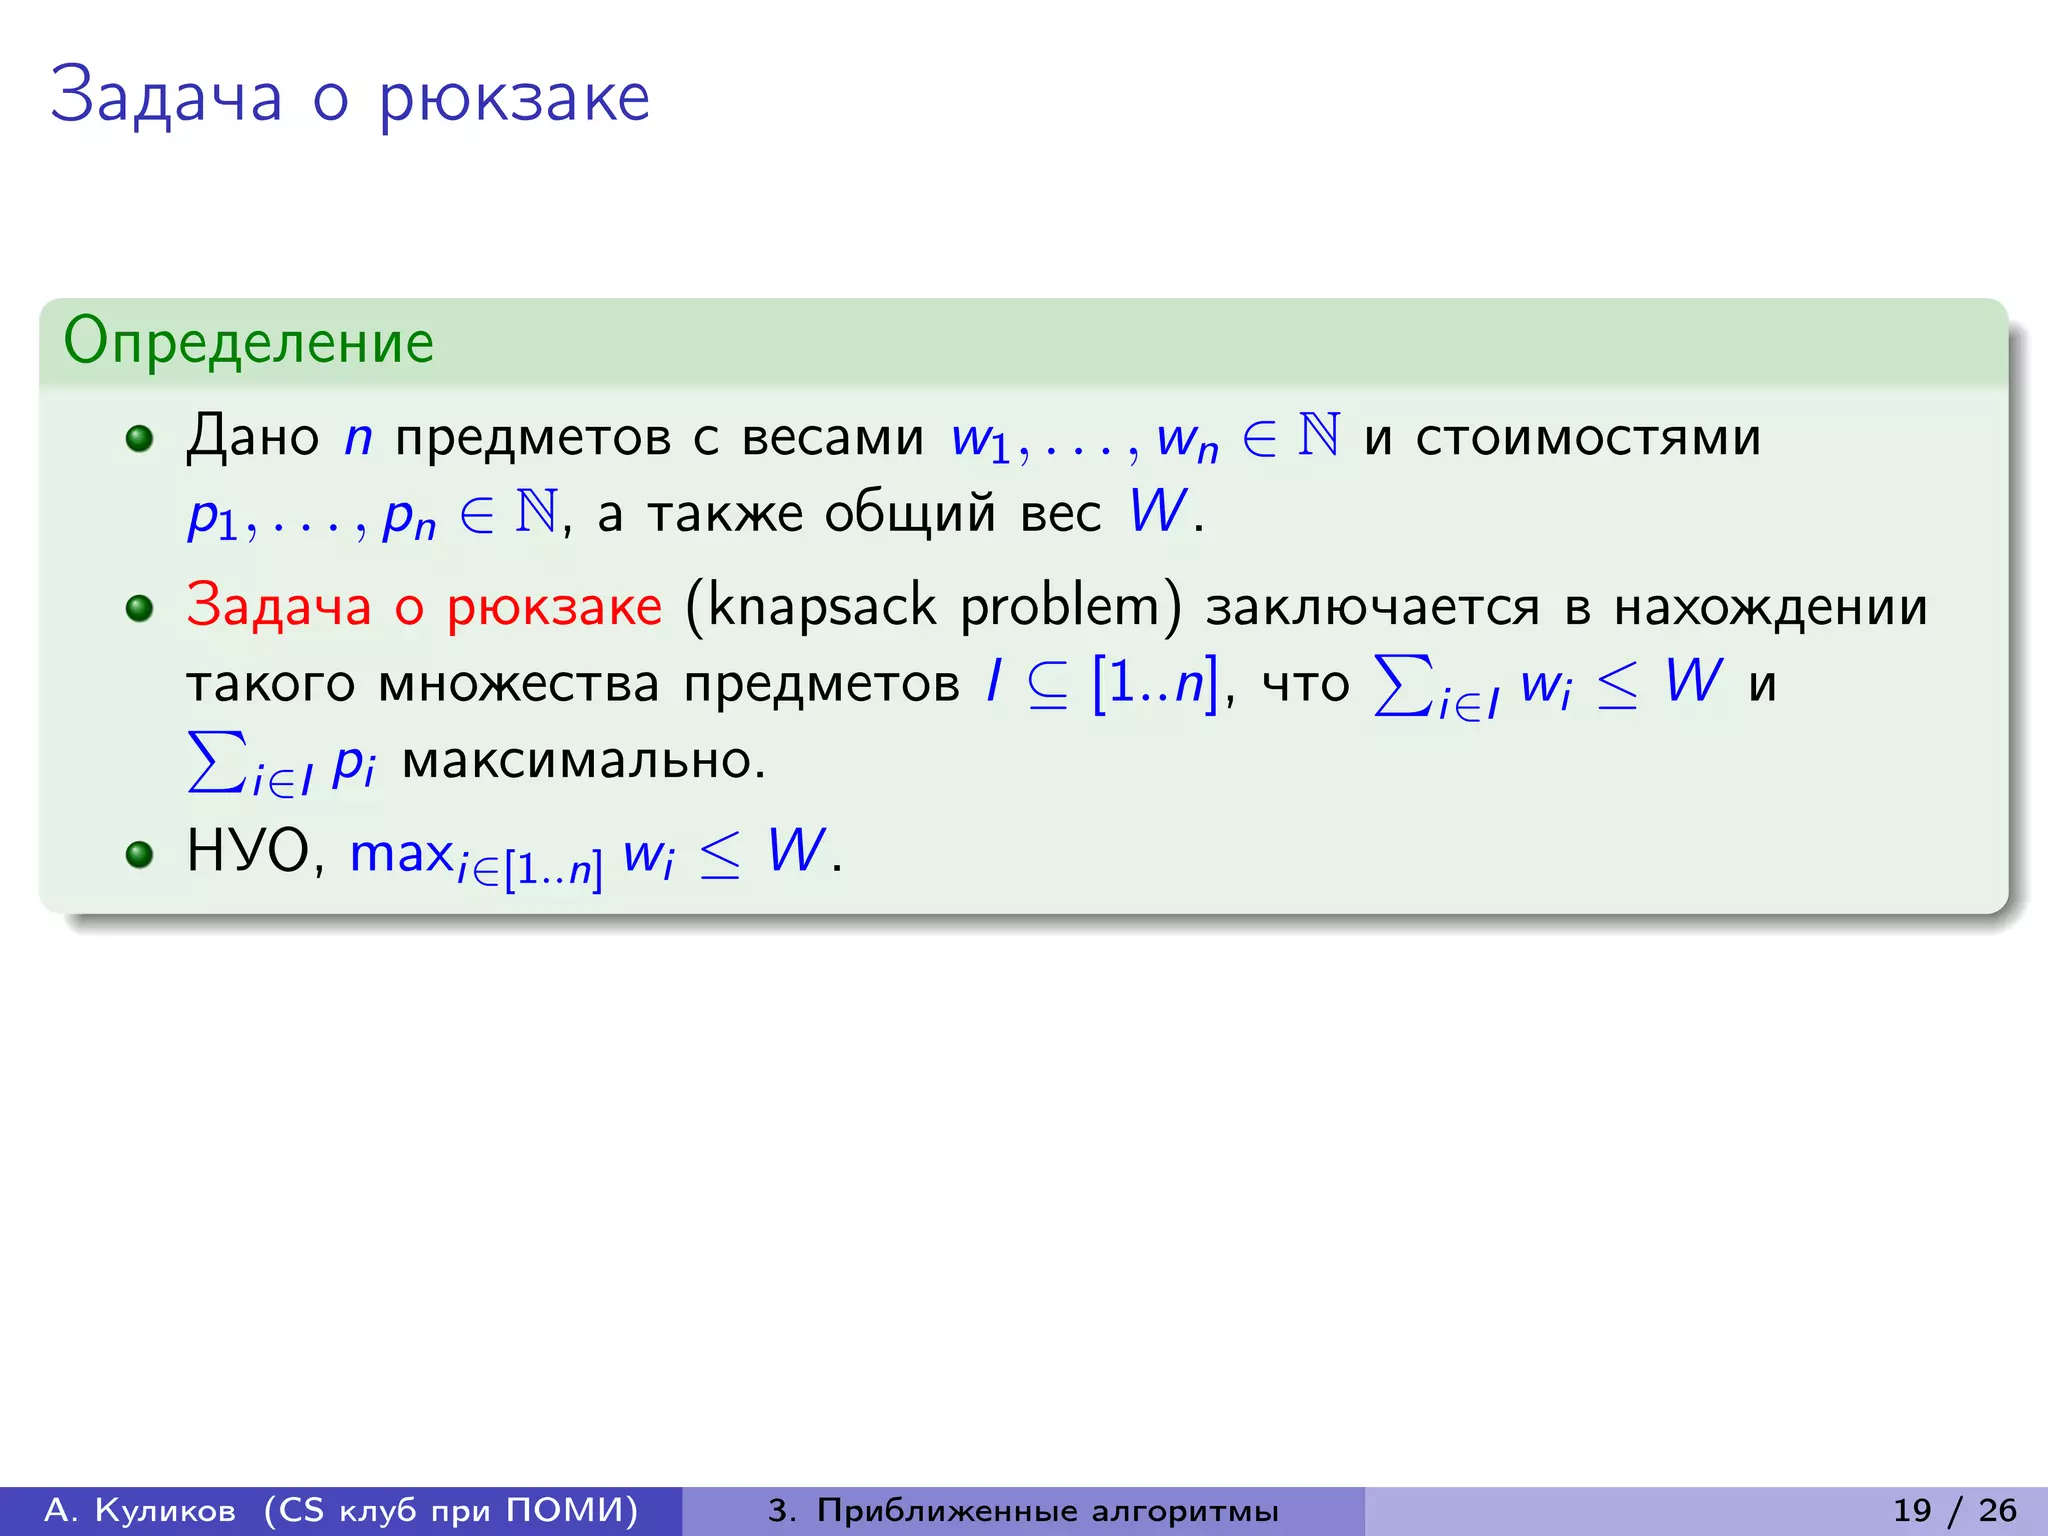The image size is (2048, 1536).
Task: Click the words 'общий вес'
Action: tap(962, 514)
